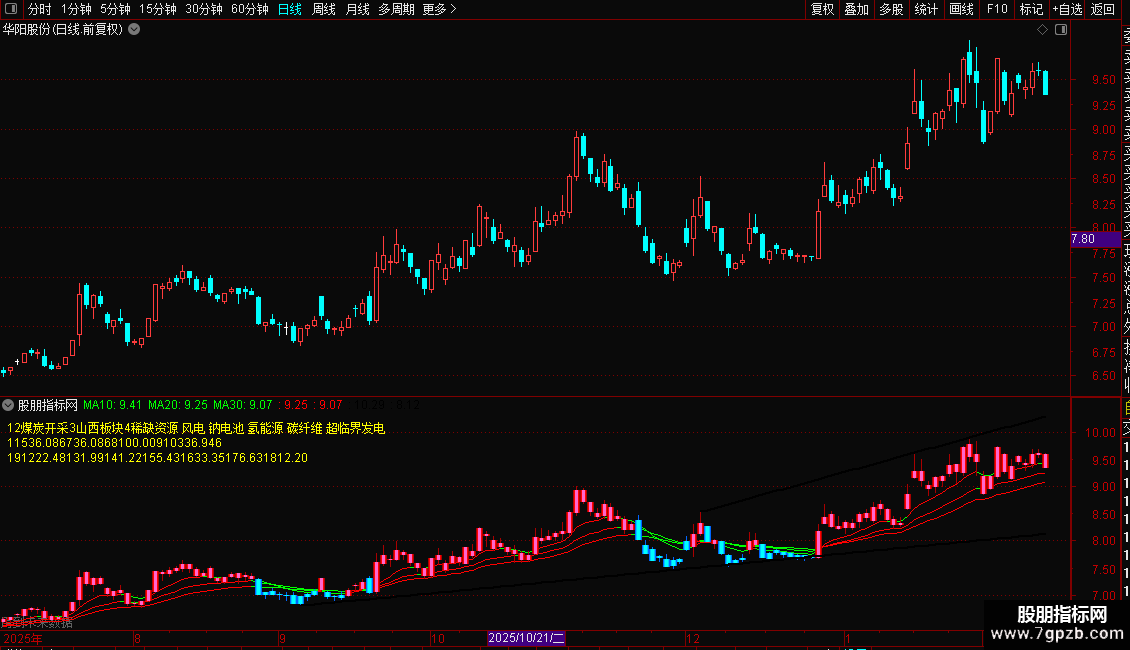Switch to 周线 weekly chart
This screenshot has height=650, width=1130.
tap(324, 9)
